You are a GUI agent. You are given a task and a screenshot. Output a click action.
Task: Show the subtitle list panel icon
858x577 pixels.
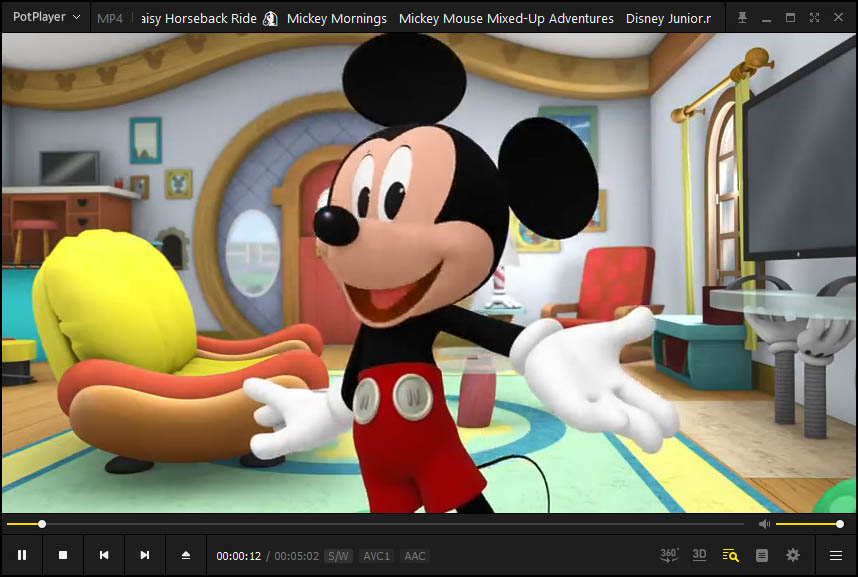(762, 556)
